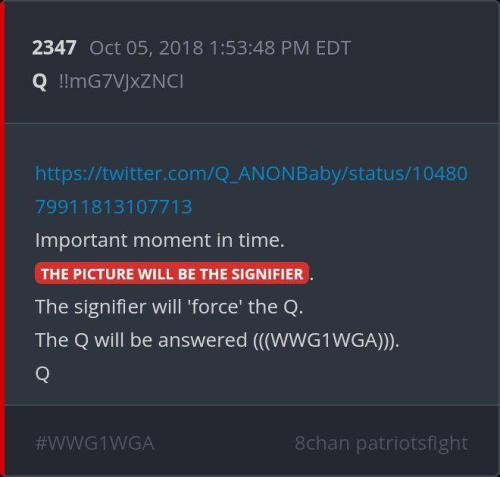Click the "Important moment in time." line
Screen dimensions: 500x477
click(160, 240)
